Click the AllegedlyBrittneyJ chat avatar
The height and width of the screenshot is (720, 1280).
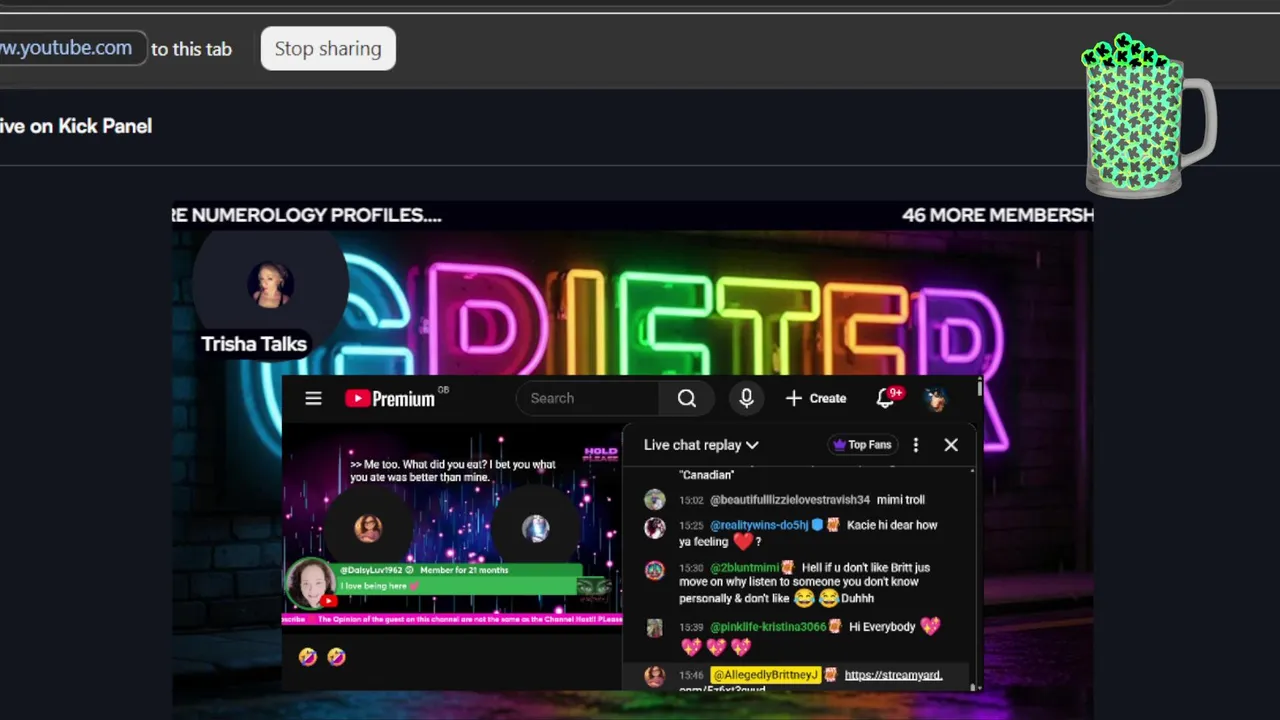(x=655, y=677)
